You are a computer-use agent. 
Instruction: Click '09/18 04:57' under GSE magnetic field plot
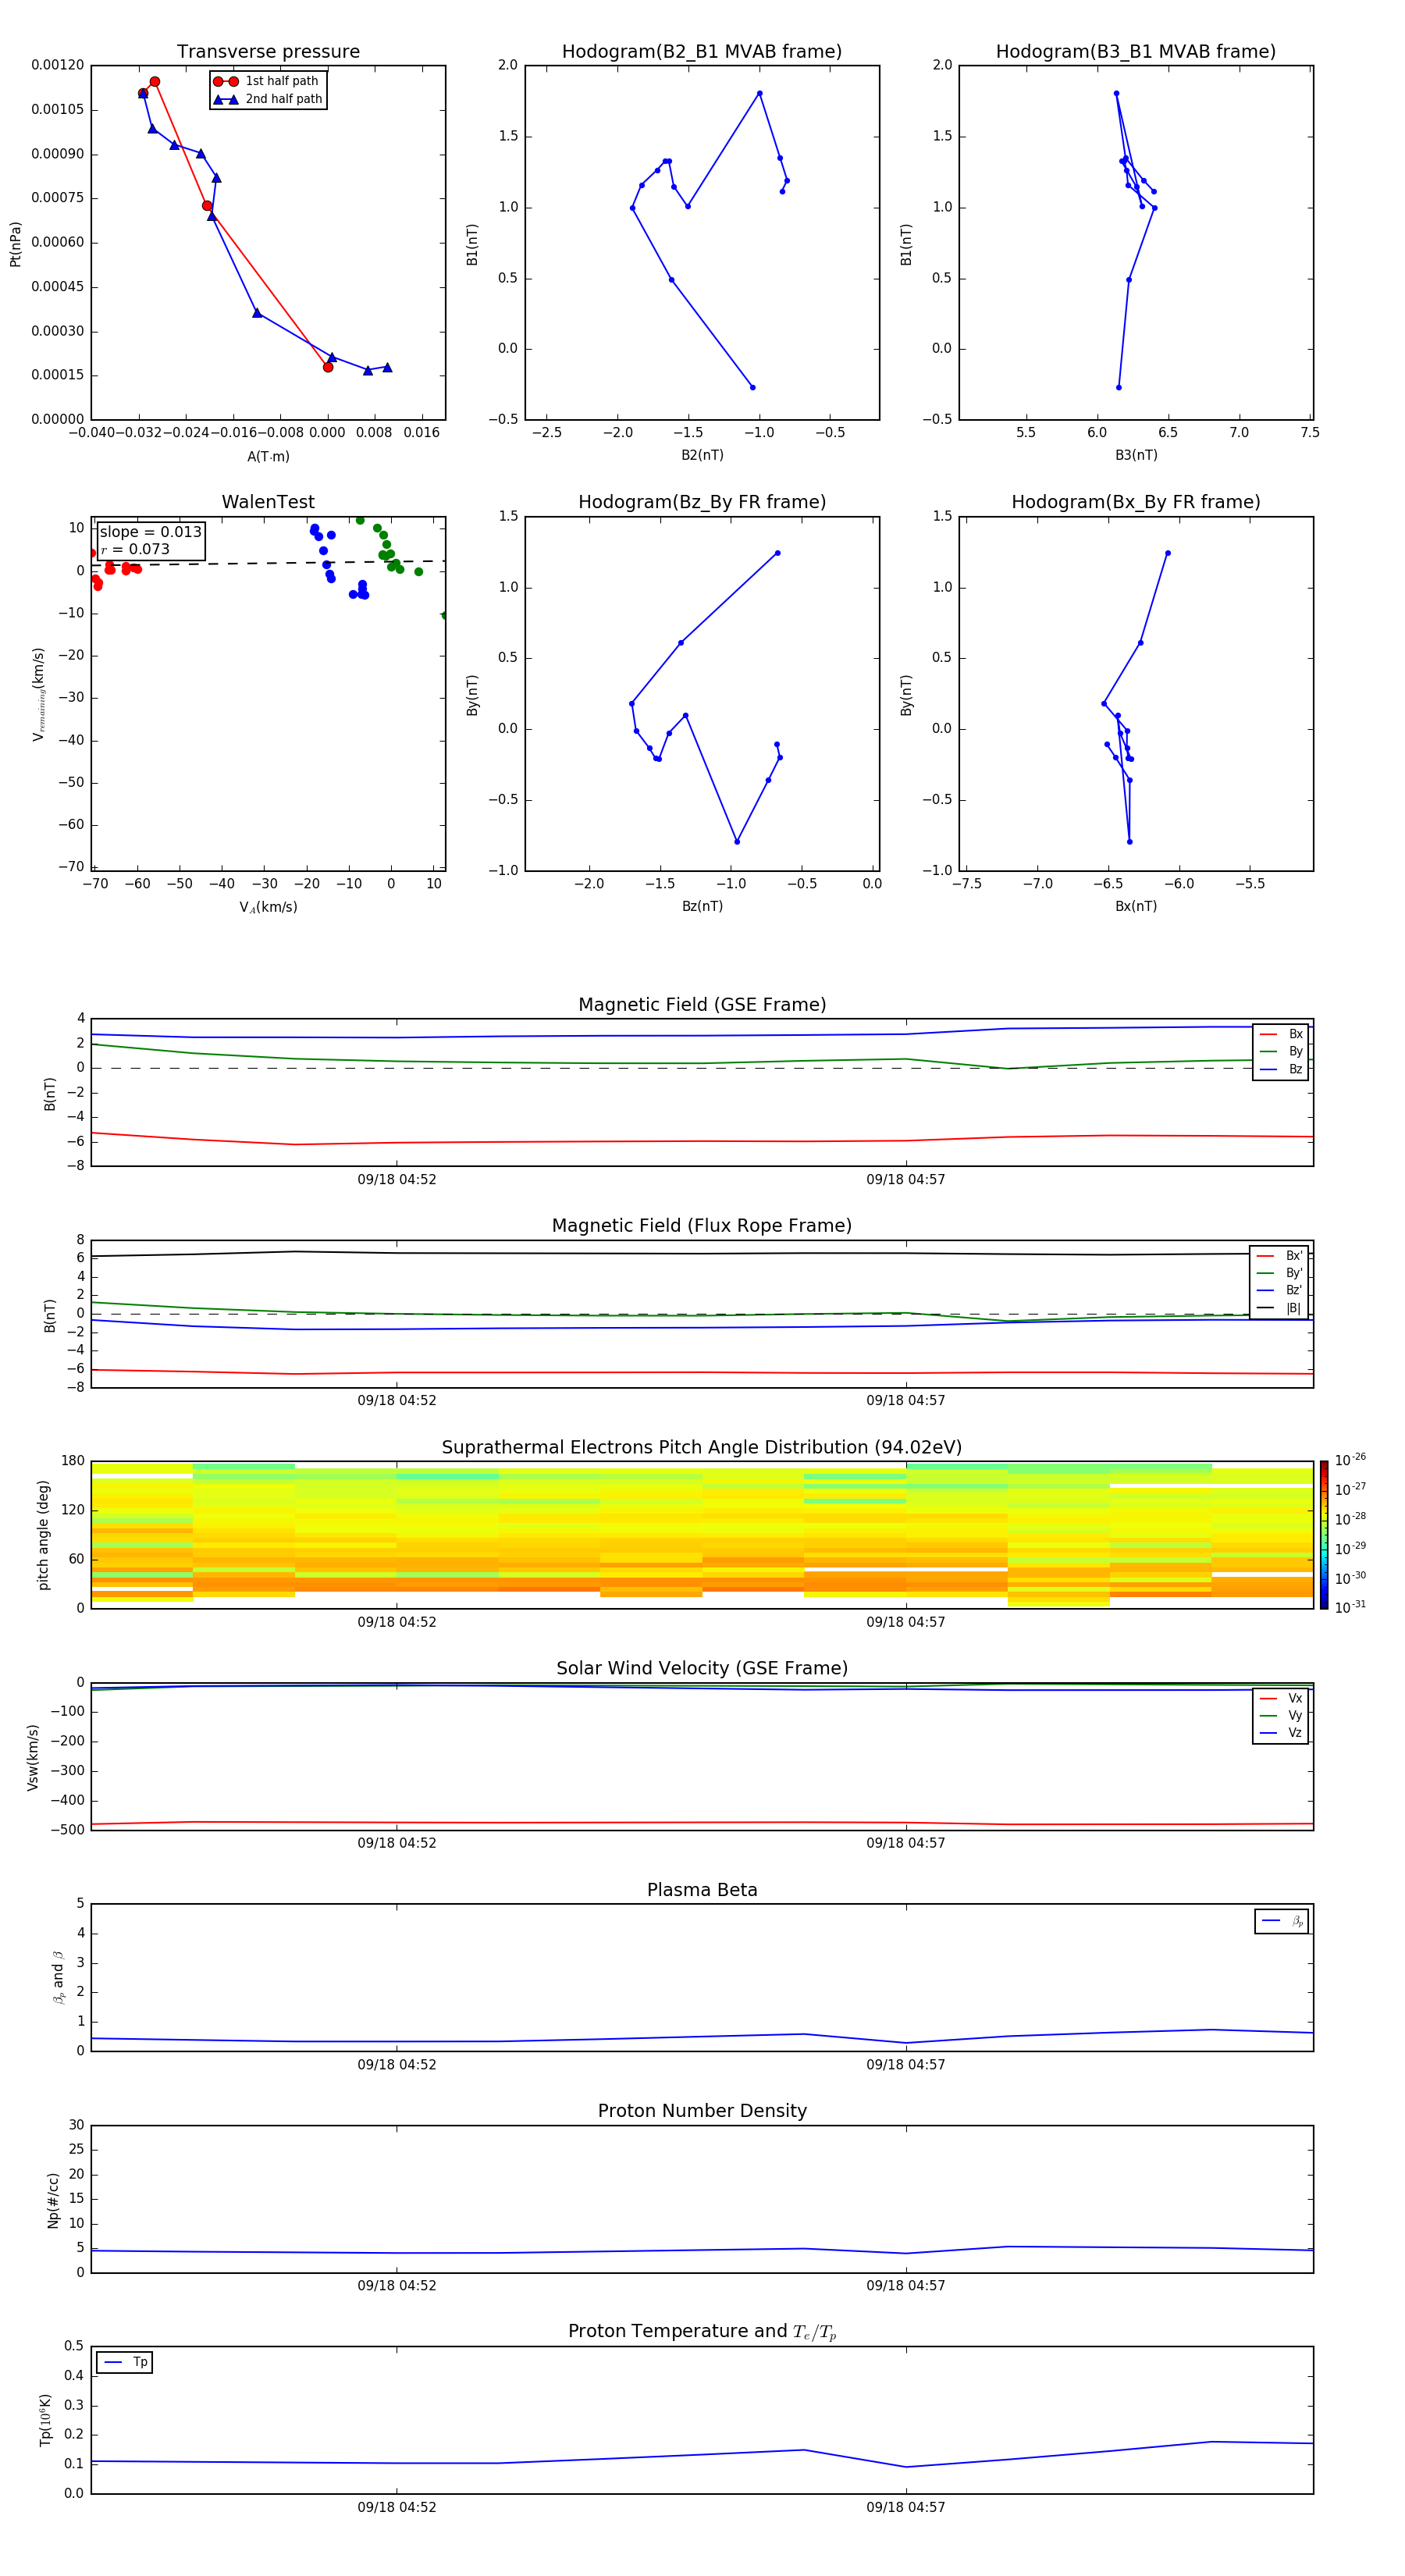tap(906, 1180)
